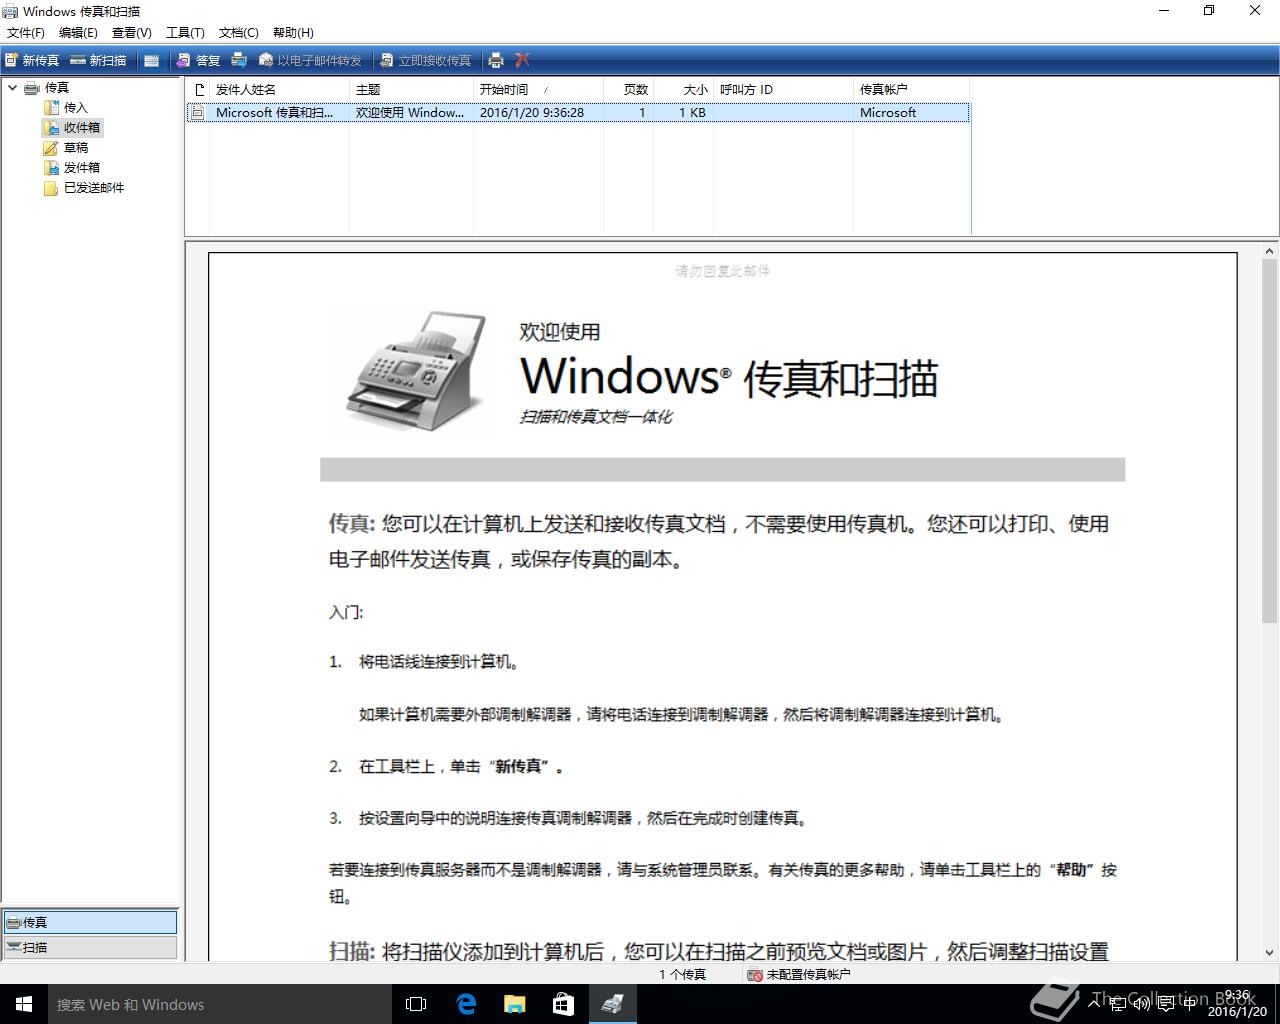Click the preview scrollbar down arrow
Viewport: 1280px width, 1024px height.
[1270, 953]
